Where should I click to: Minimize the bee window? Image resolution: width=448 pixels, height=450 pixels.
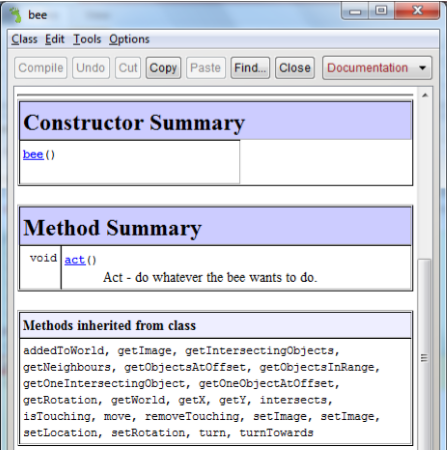(355, 11)
